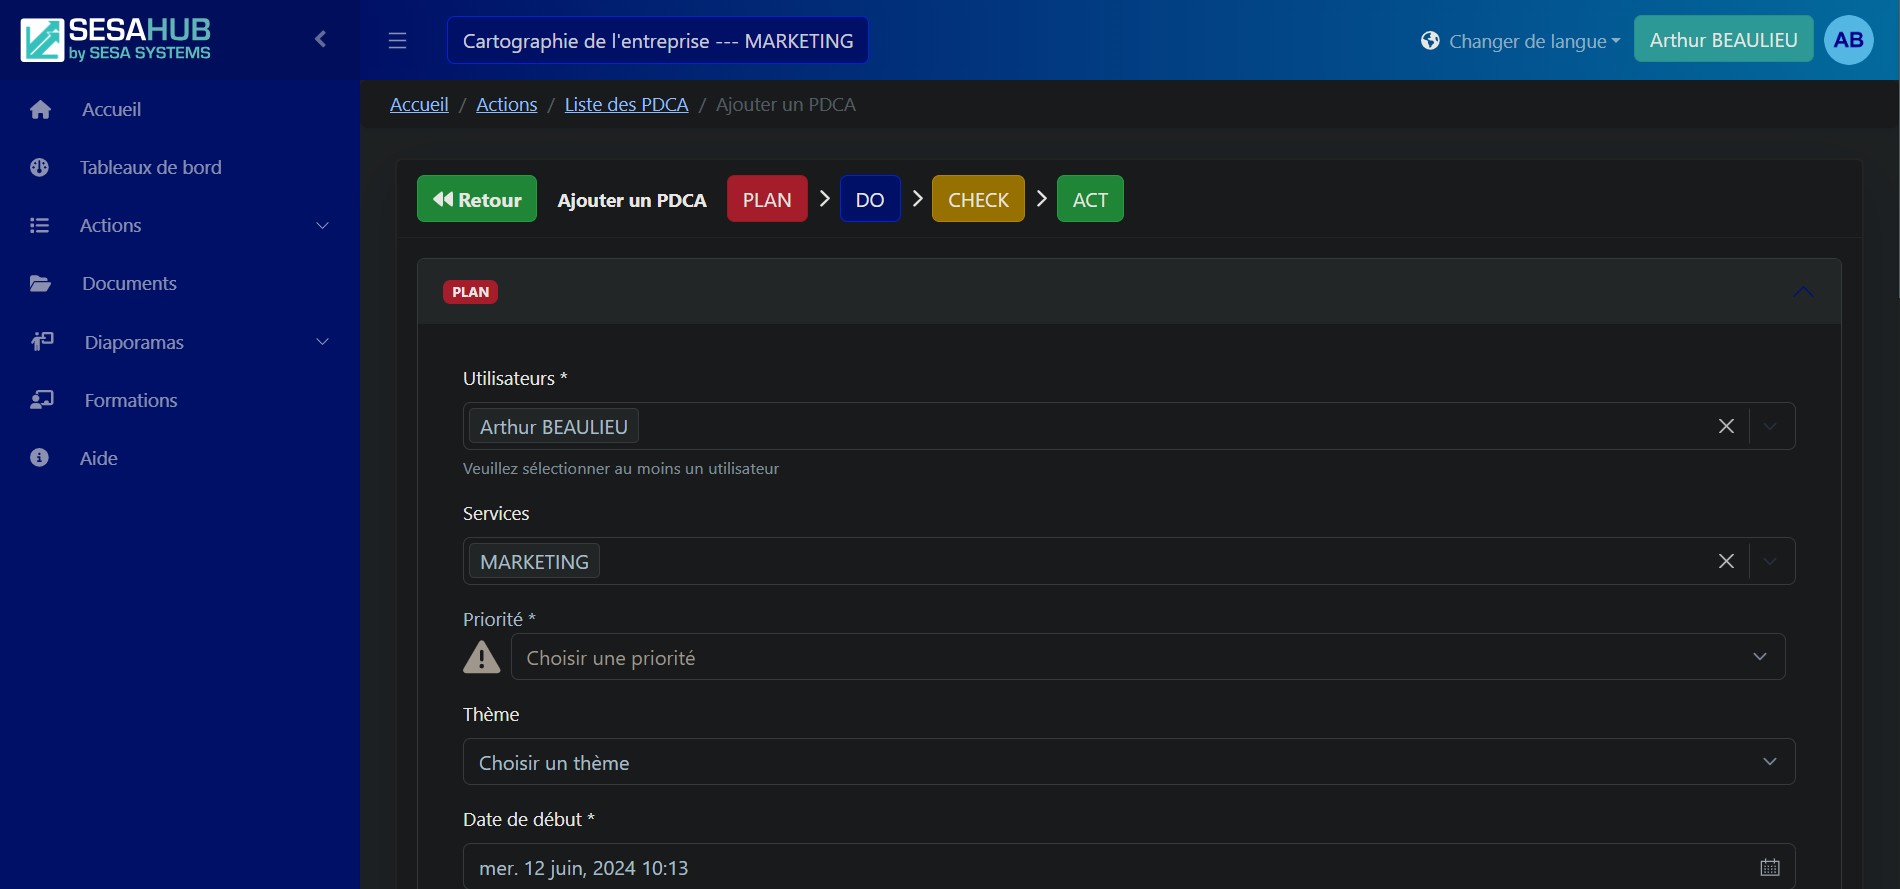Follow the Liste des PDCA breadcrumb link
Viewport: 1900px width, 889px height.
tap(626, 105)
